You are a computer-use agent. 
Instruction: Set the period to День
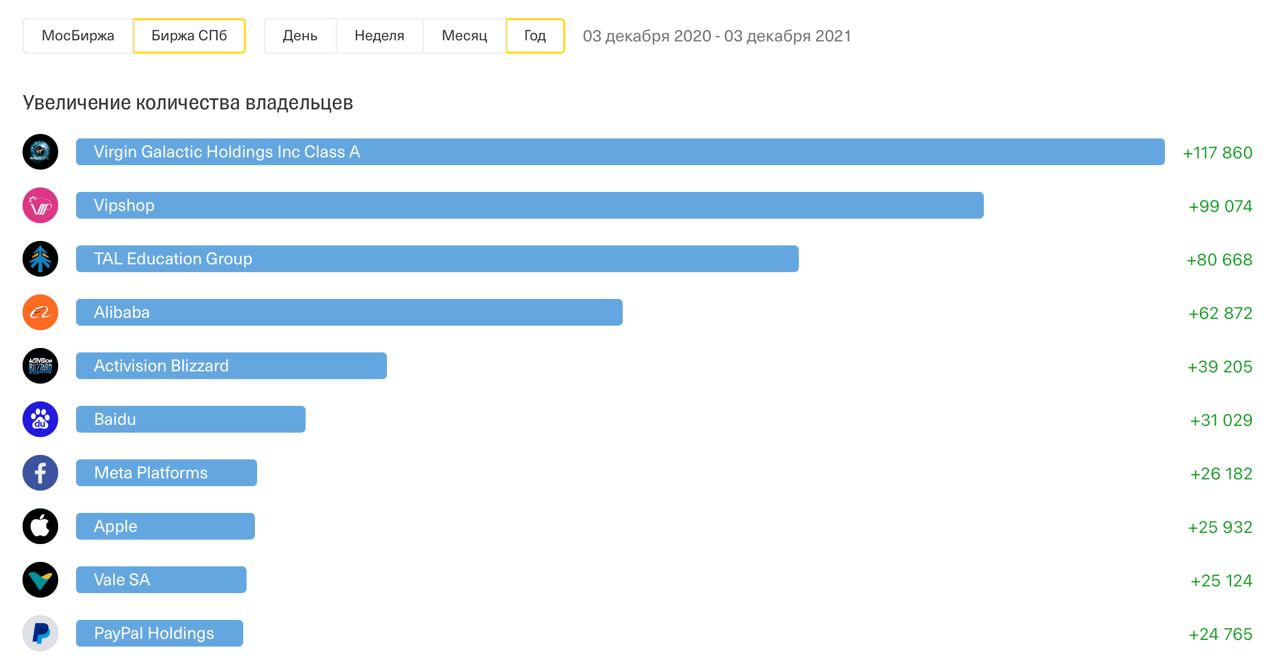[x=300, y=36]
